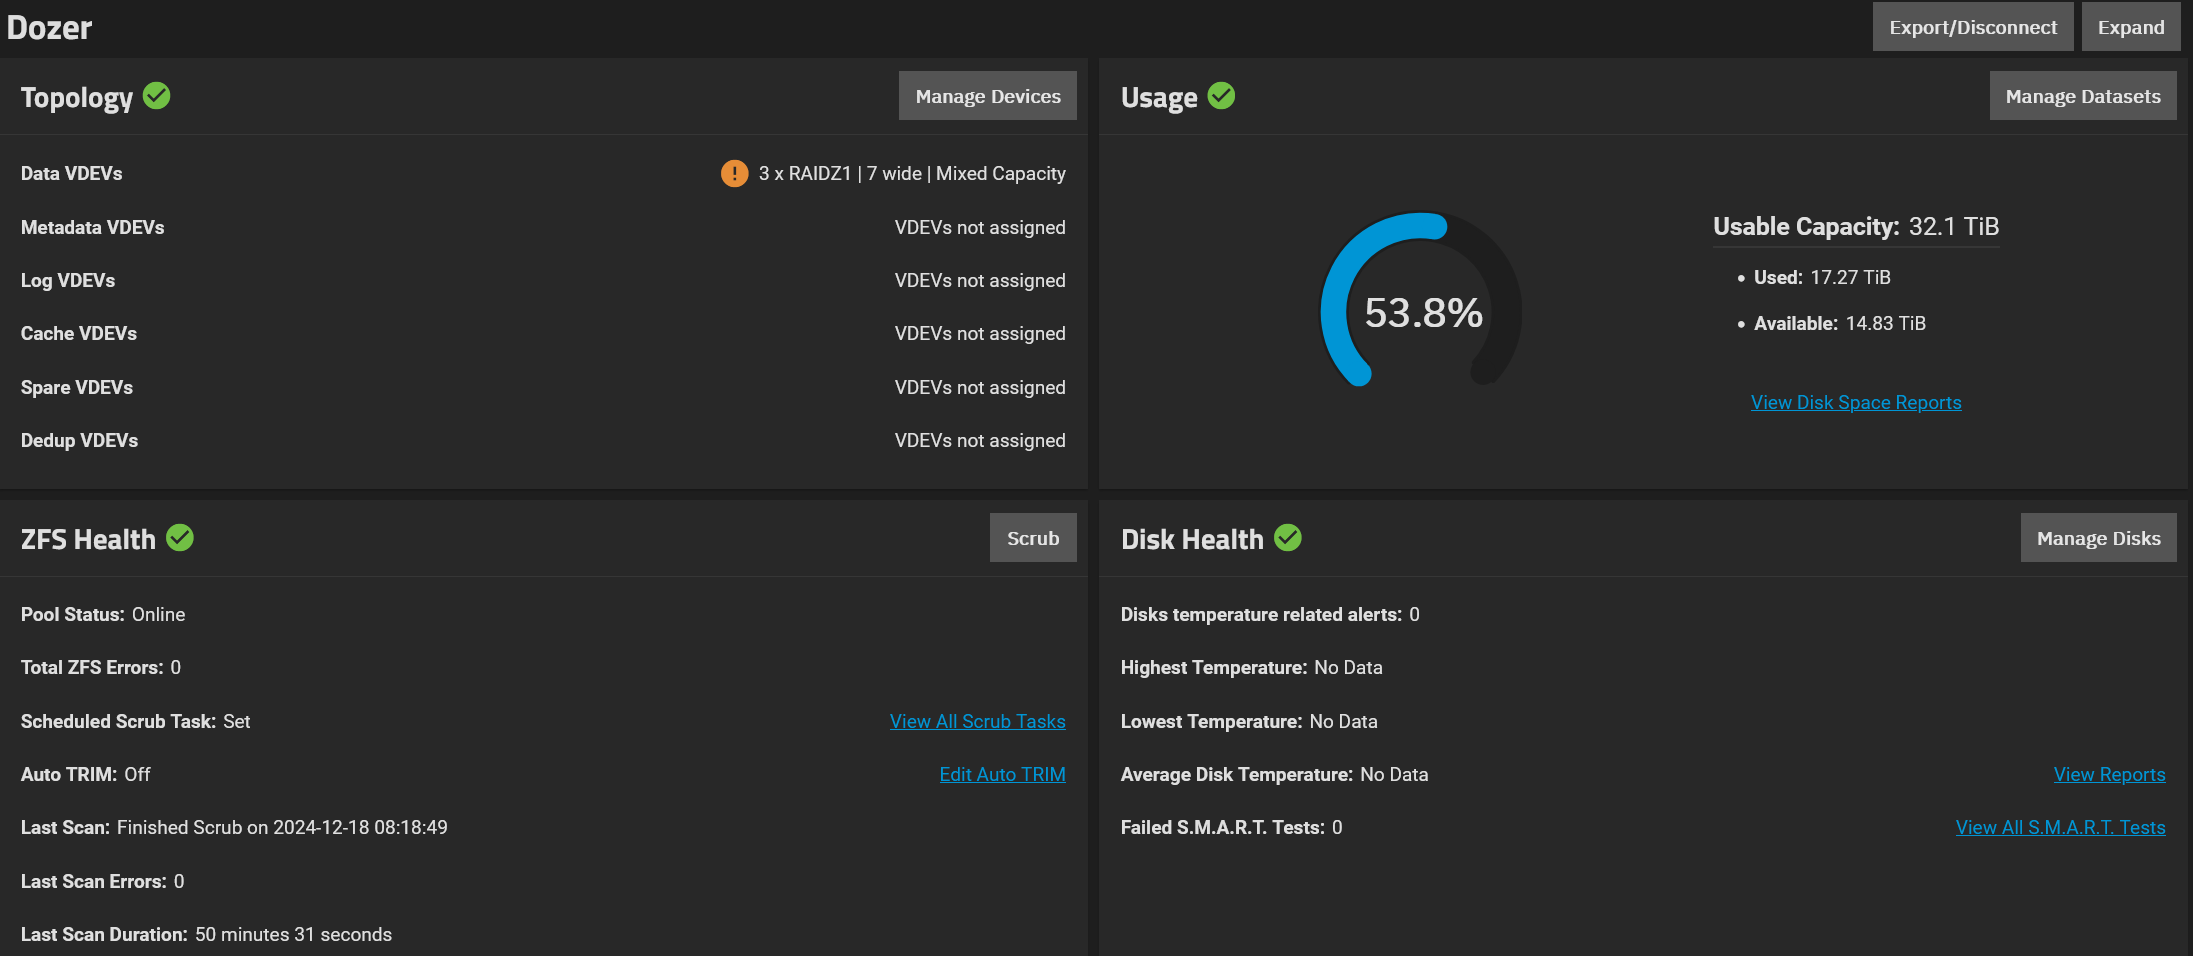Click the Dozer pool title
Viewport: 2193px width, 956px height.
point(49,27)
